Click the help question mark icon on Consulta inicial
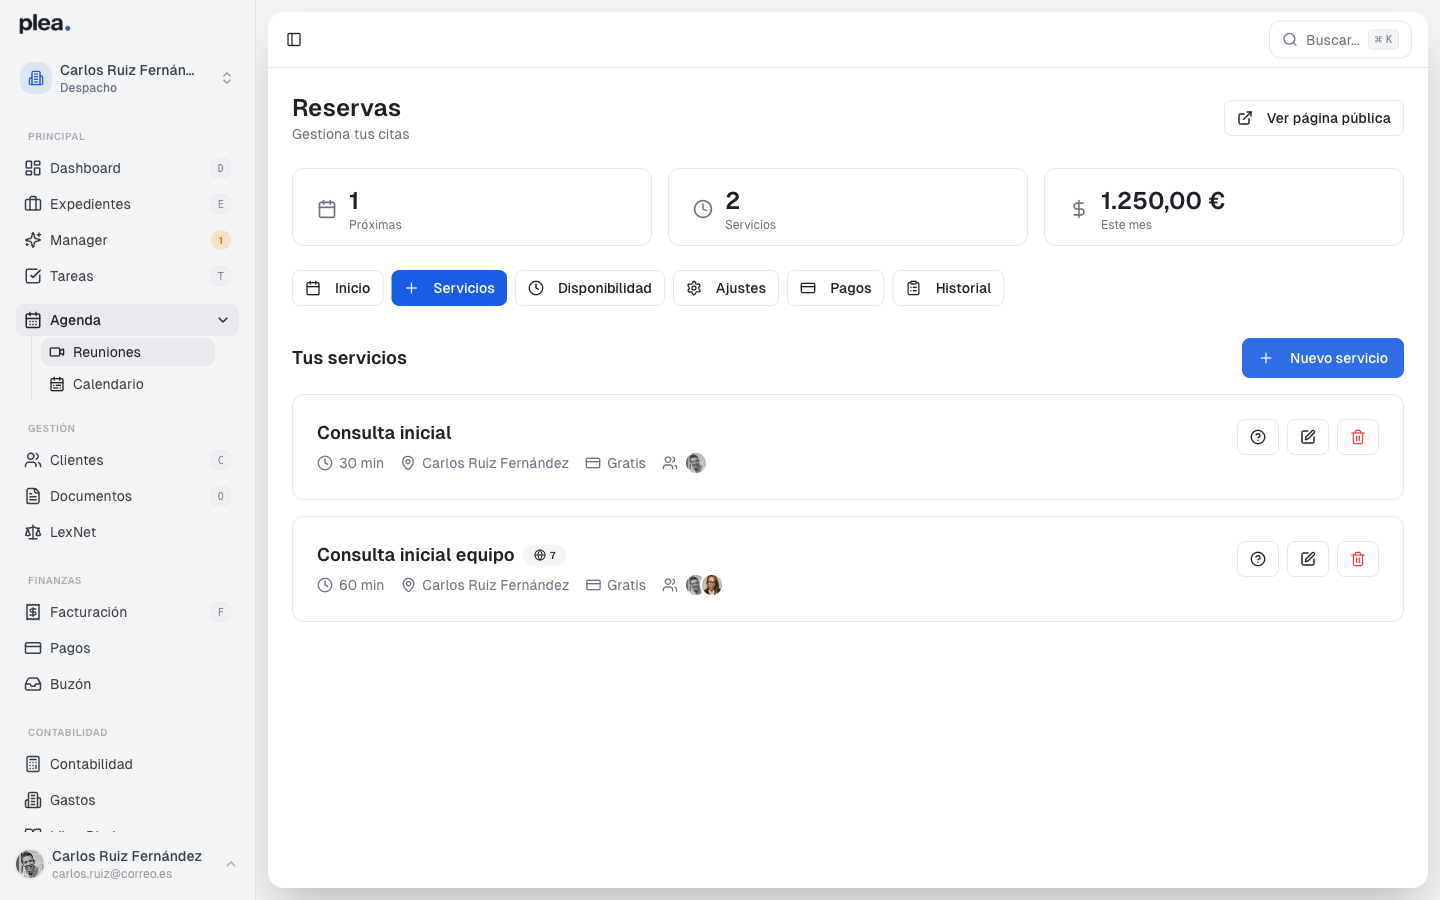This screenshot has height=900, width=1440. click(1257, 437)
